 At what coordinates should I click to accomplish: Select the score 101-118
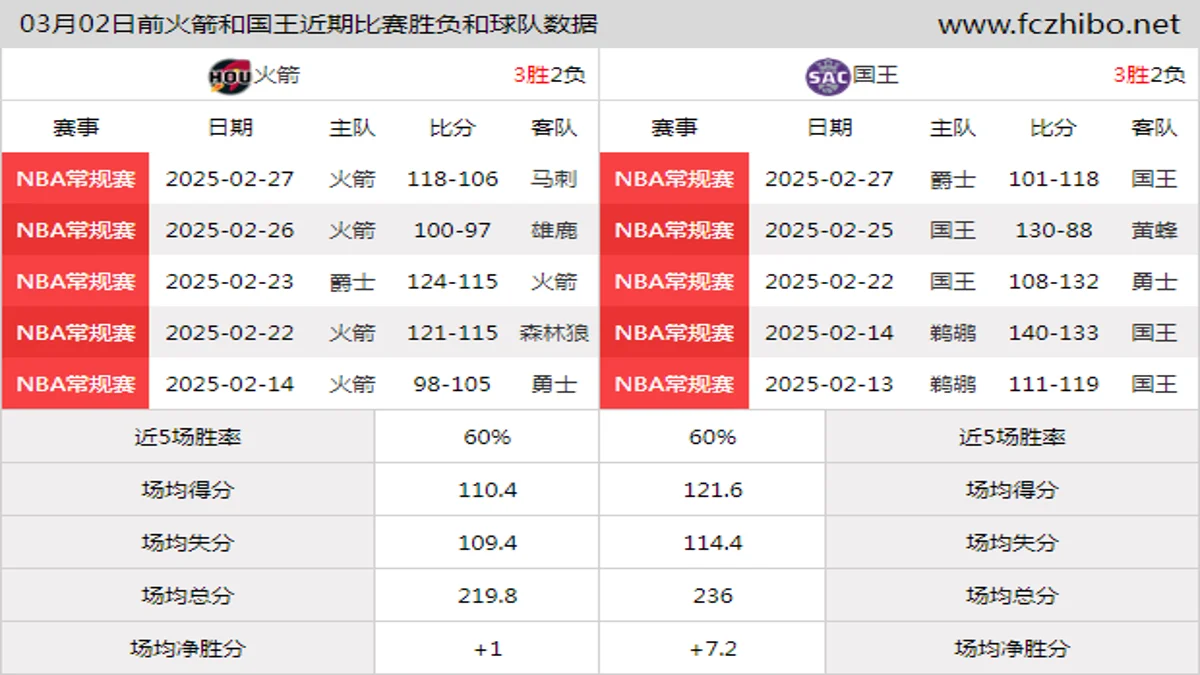1053,179
